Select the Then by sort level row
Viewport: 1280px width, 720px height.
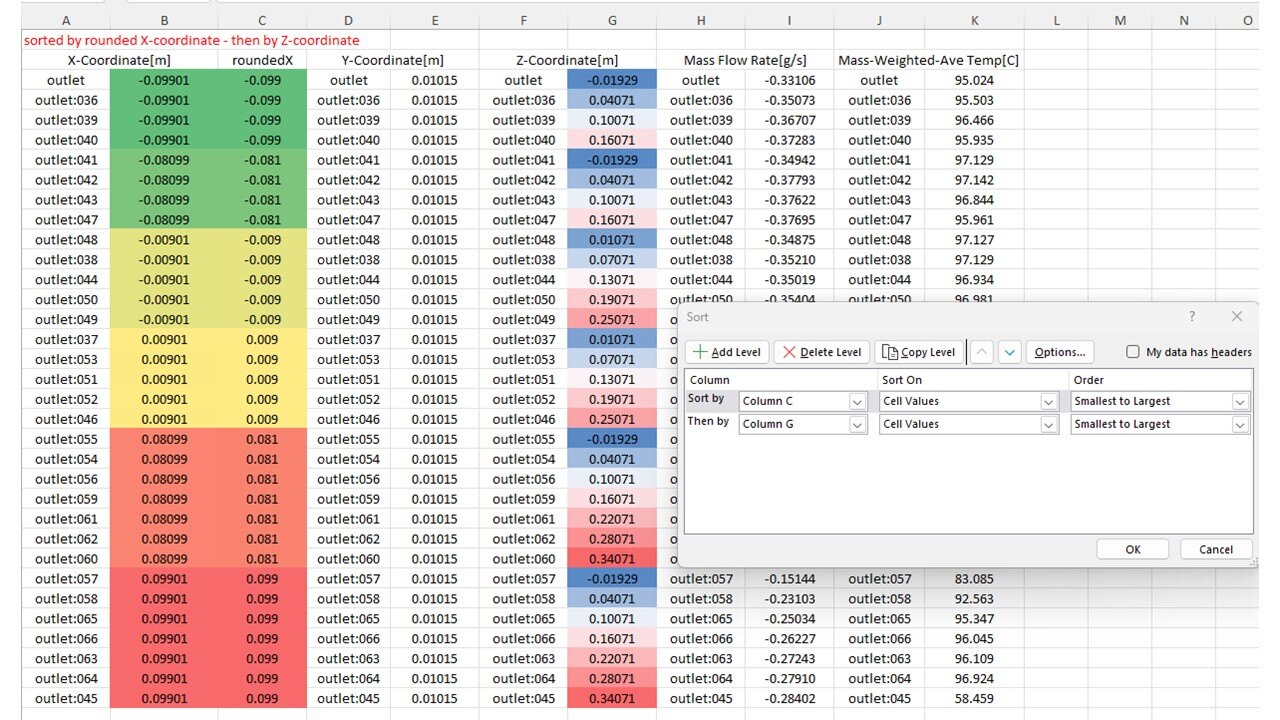[708, 423]
